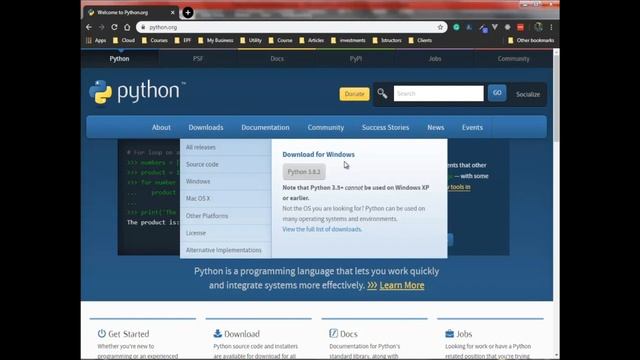640x360 pixels.
Task: Click the Download arrow icon heading
Action: [218, 333]
